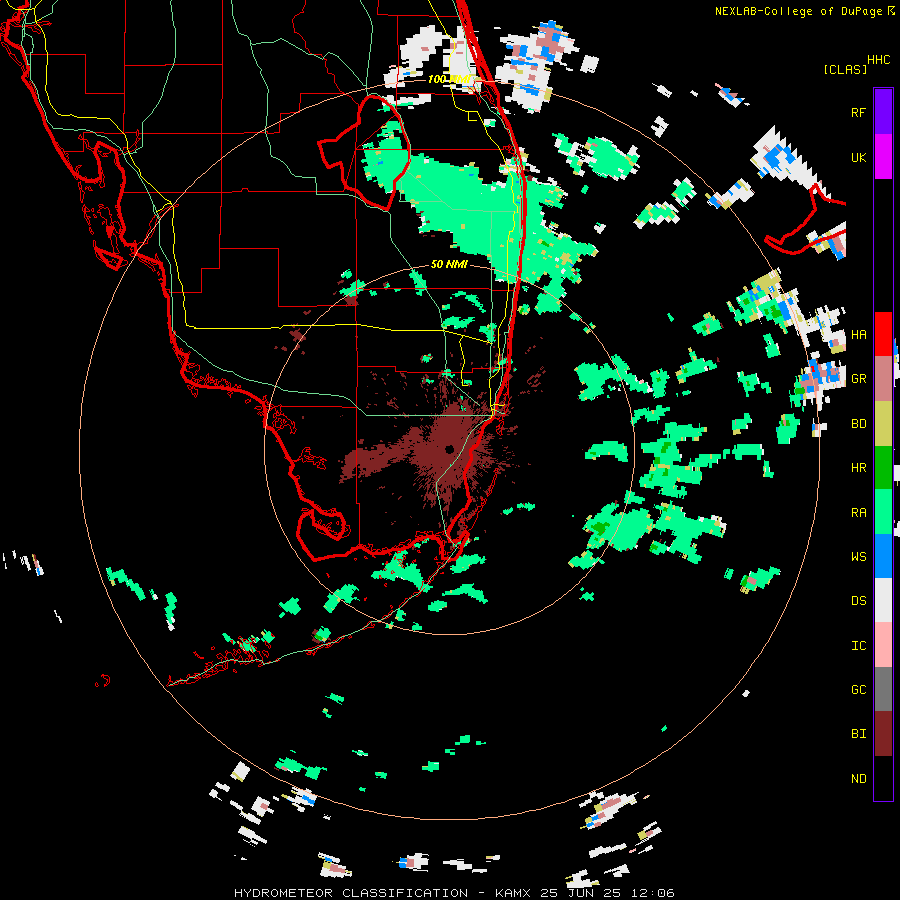Click the dark green HR legend swatch
The height and width of the screenshot is (900, 900).
pyautogui.click(x=883, y=467)
